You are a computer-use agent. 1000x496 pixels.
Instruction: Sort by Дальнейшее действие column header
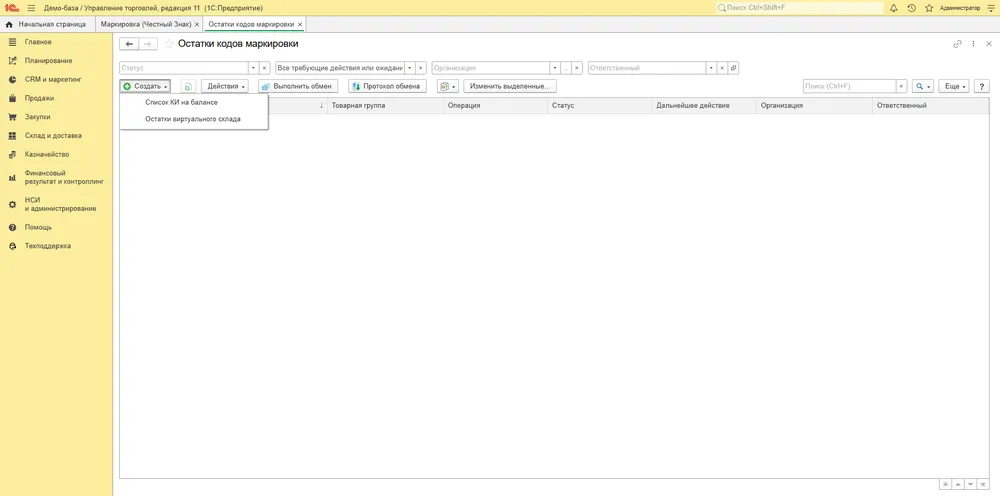click(x=704, y=106)
